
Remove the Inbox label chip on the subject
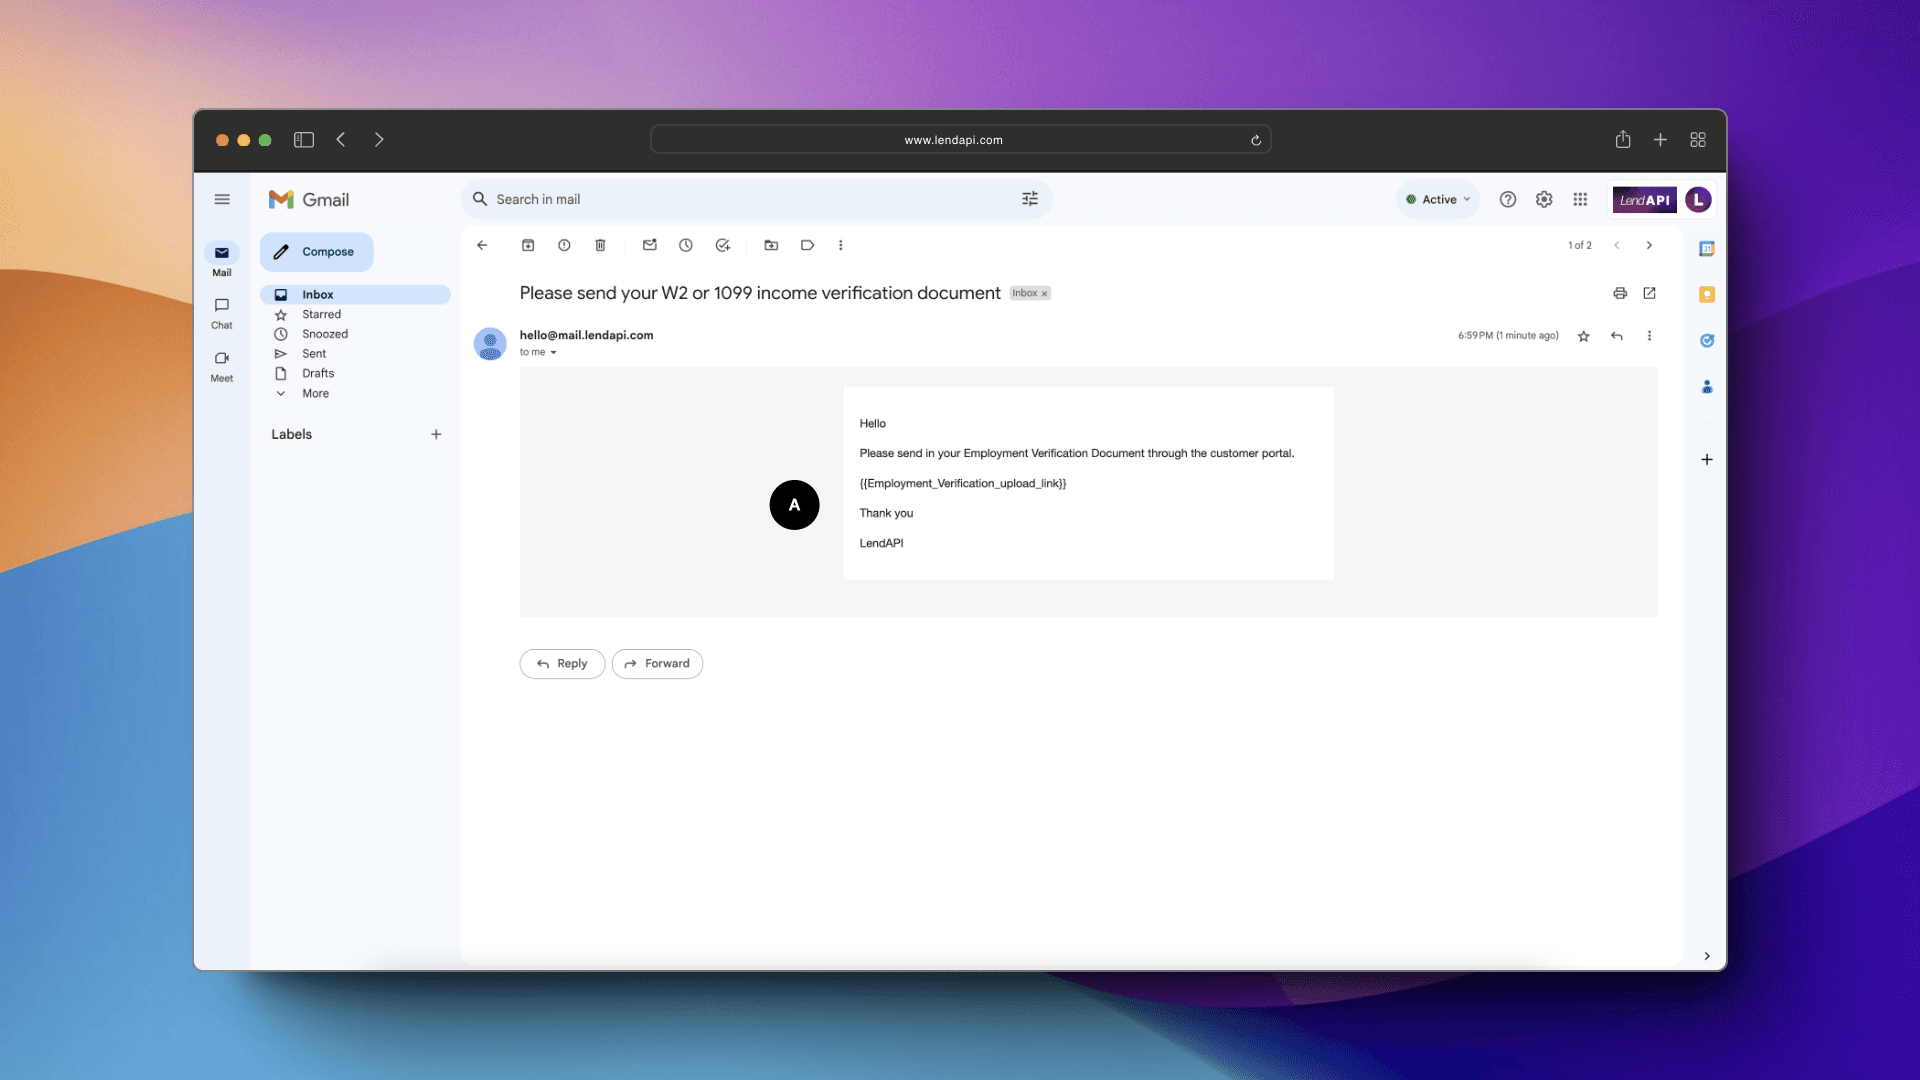tap(1044, 293)
